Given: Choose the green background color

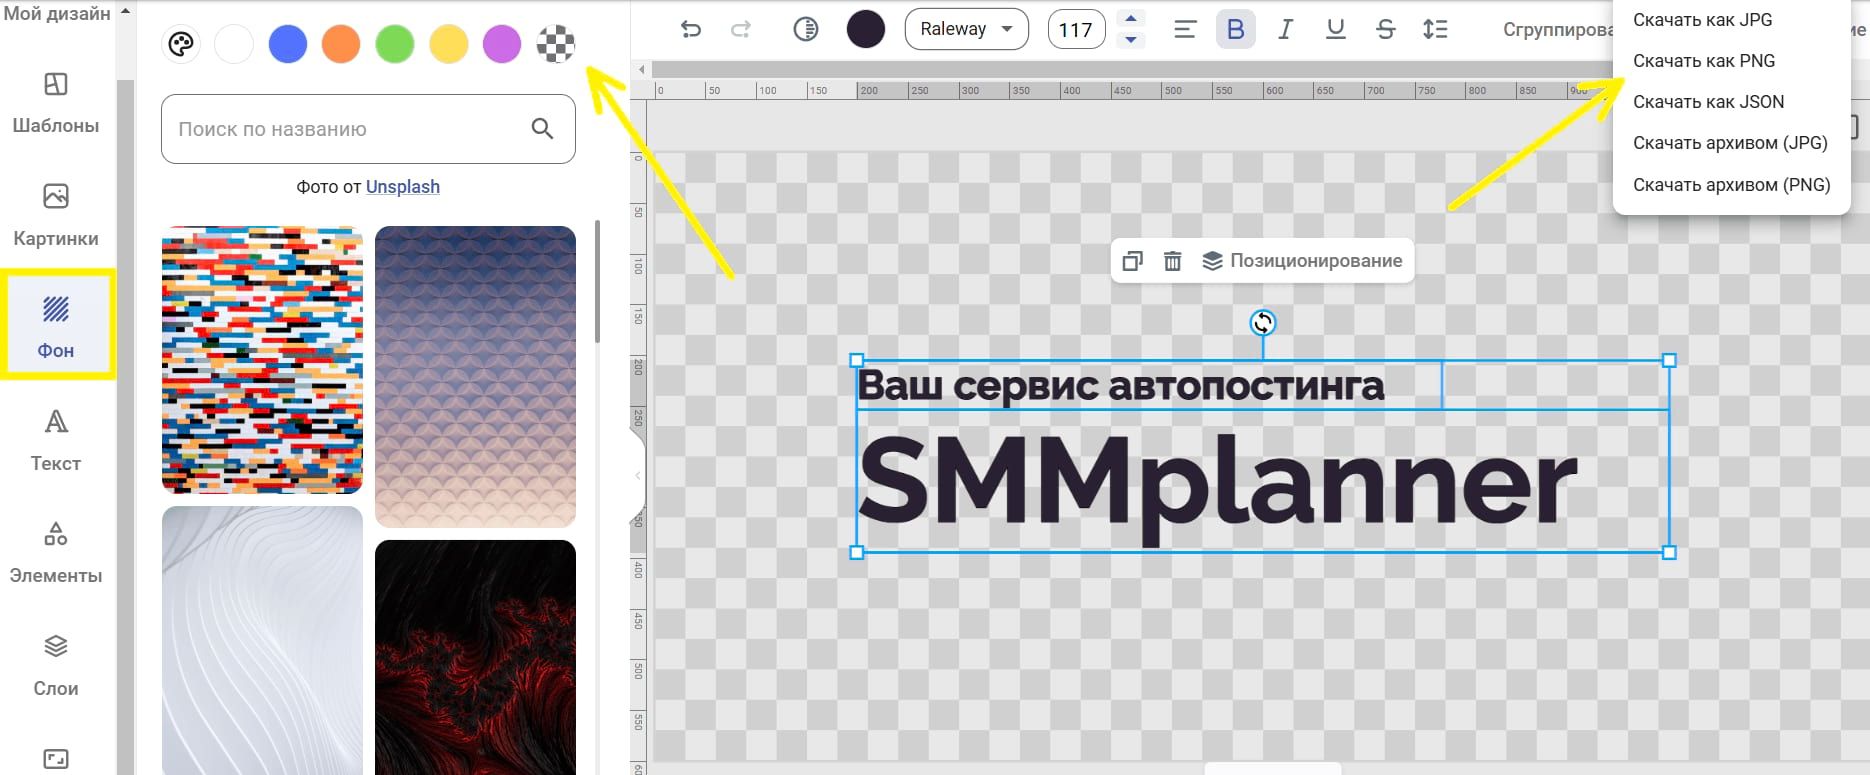Looking at the screenshot, I should (395, 44).
